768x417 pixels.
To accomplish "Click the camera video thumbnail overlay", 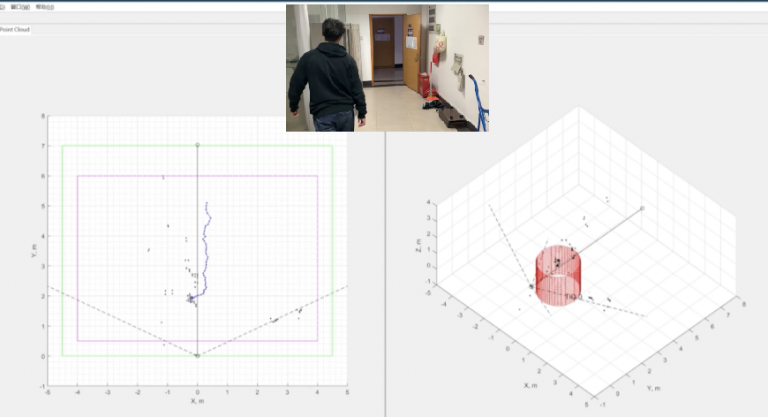I will tap(387, 68).
